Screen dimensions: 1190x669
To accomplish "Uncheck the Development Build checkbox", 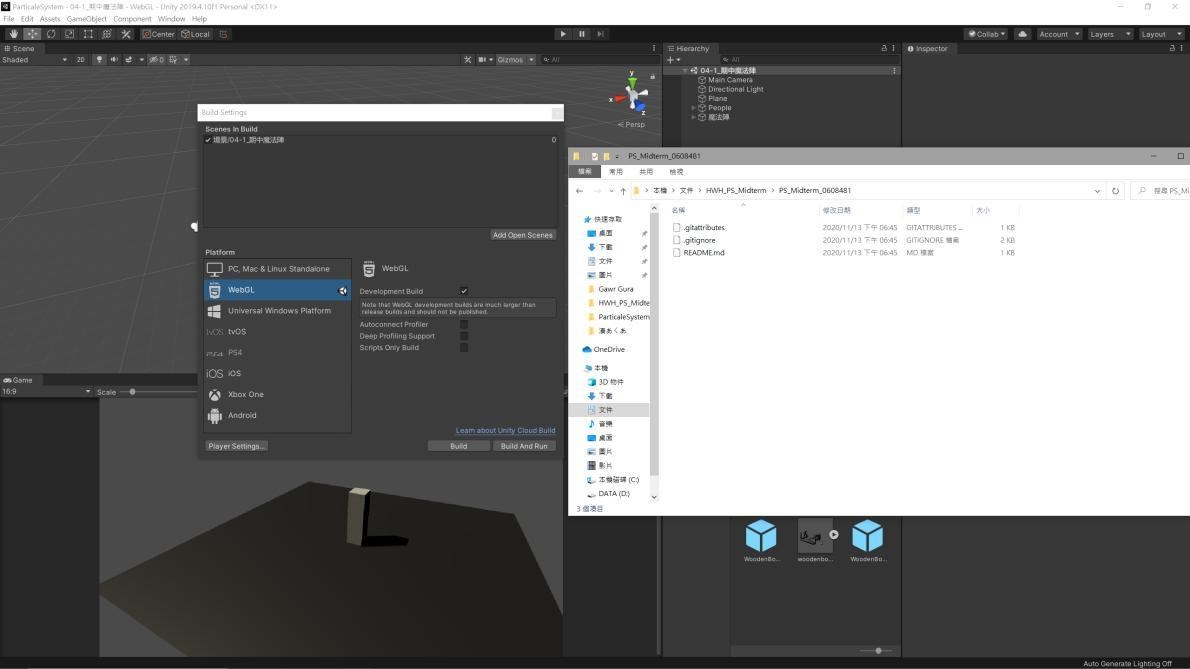I will click(464, 291).
